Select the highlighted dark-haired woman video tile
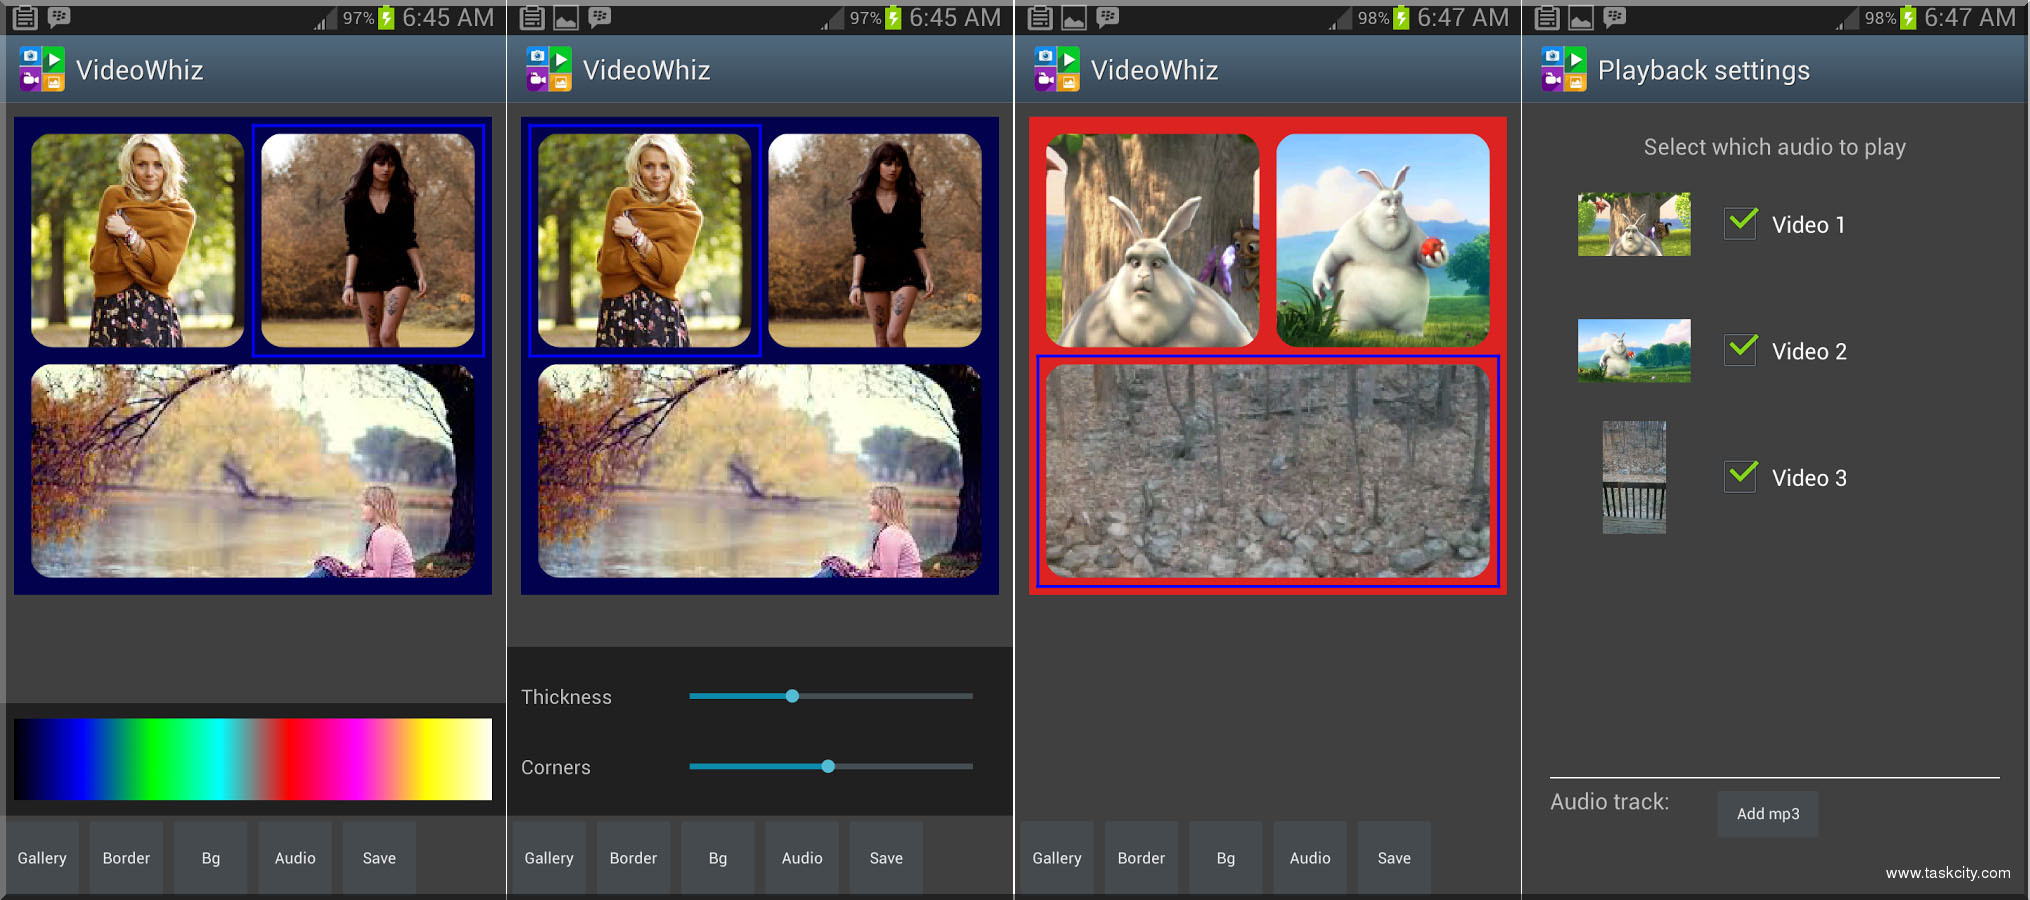2030x900 pixels. [x=368, y=238]
